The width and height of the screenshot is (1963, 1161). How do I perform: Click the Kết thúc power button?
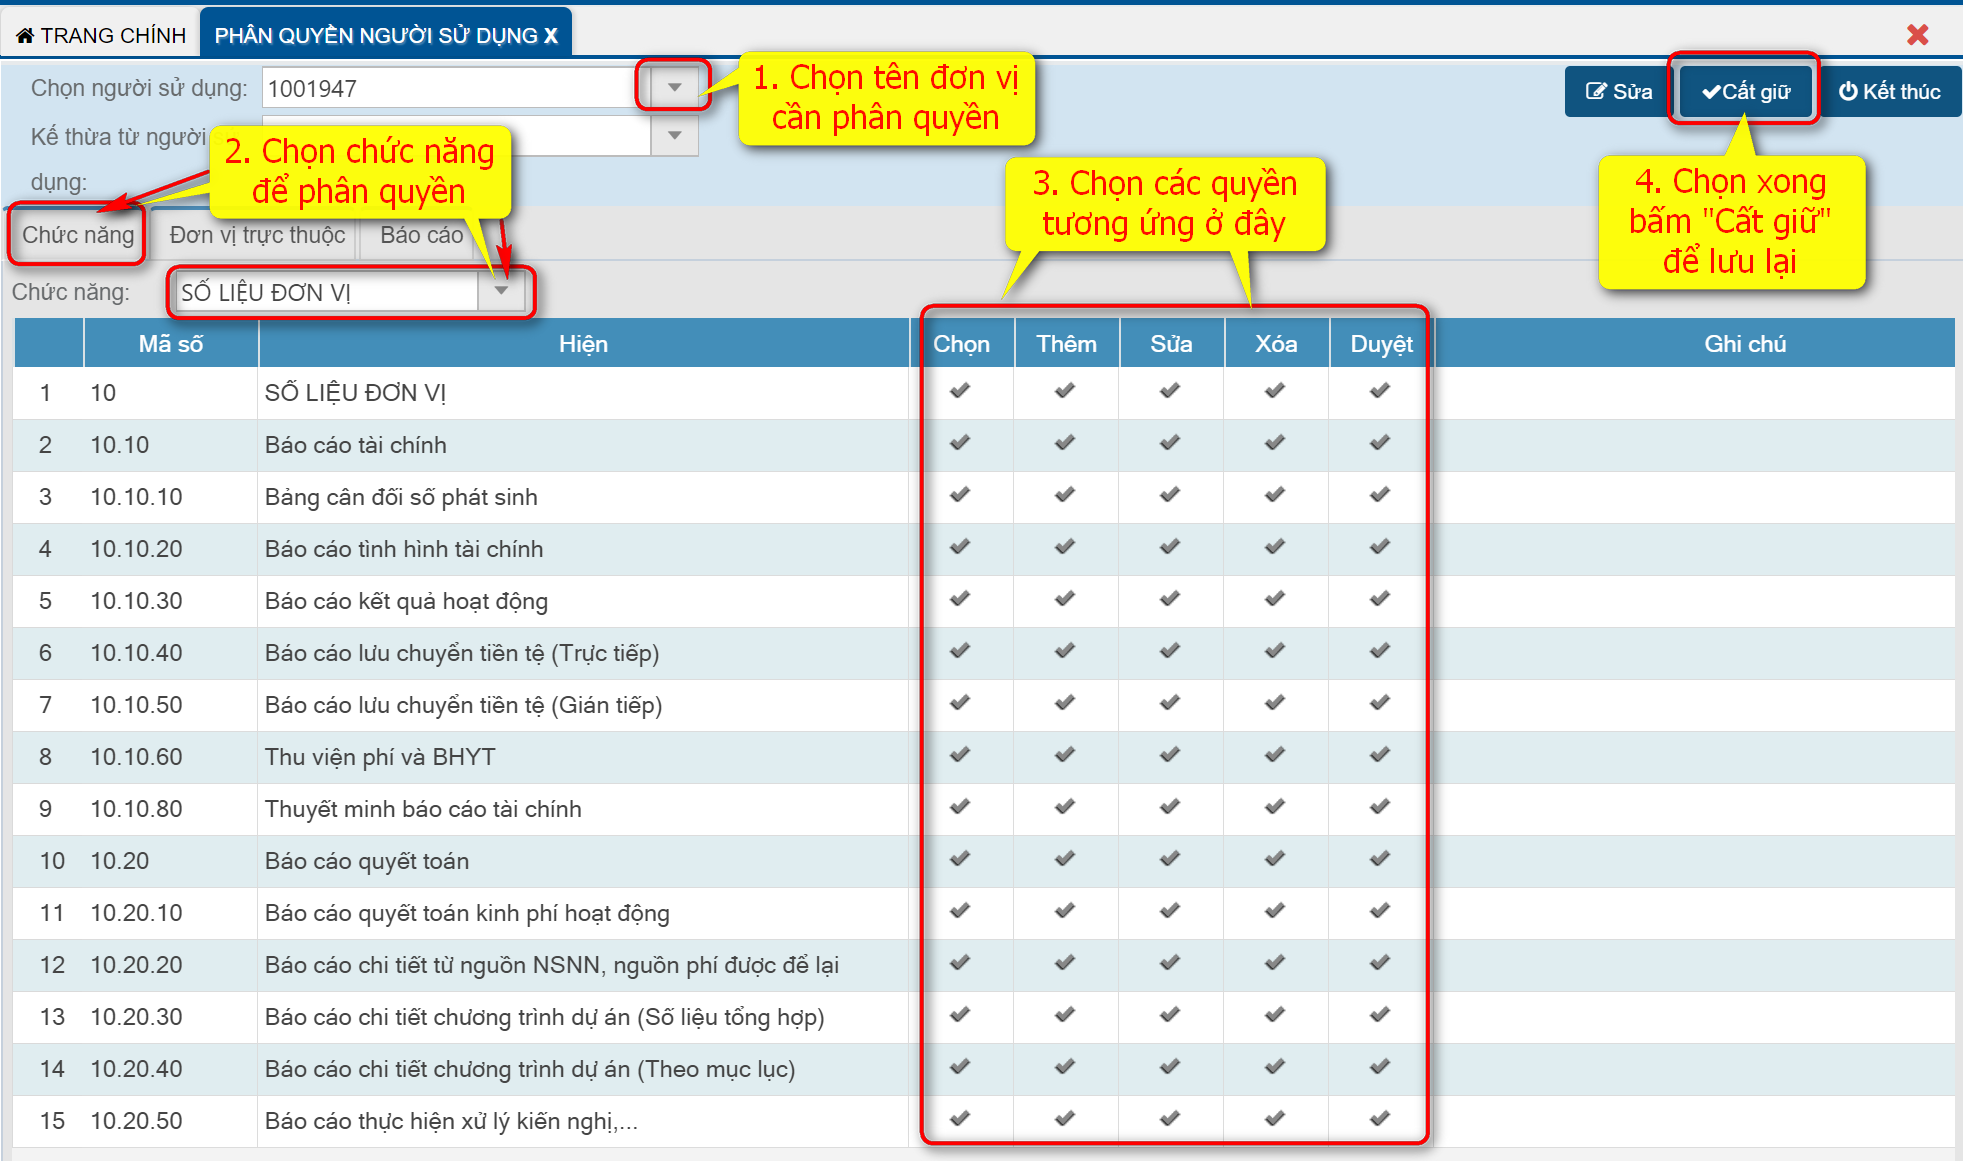pos(1889,92)
